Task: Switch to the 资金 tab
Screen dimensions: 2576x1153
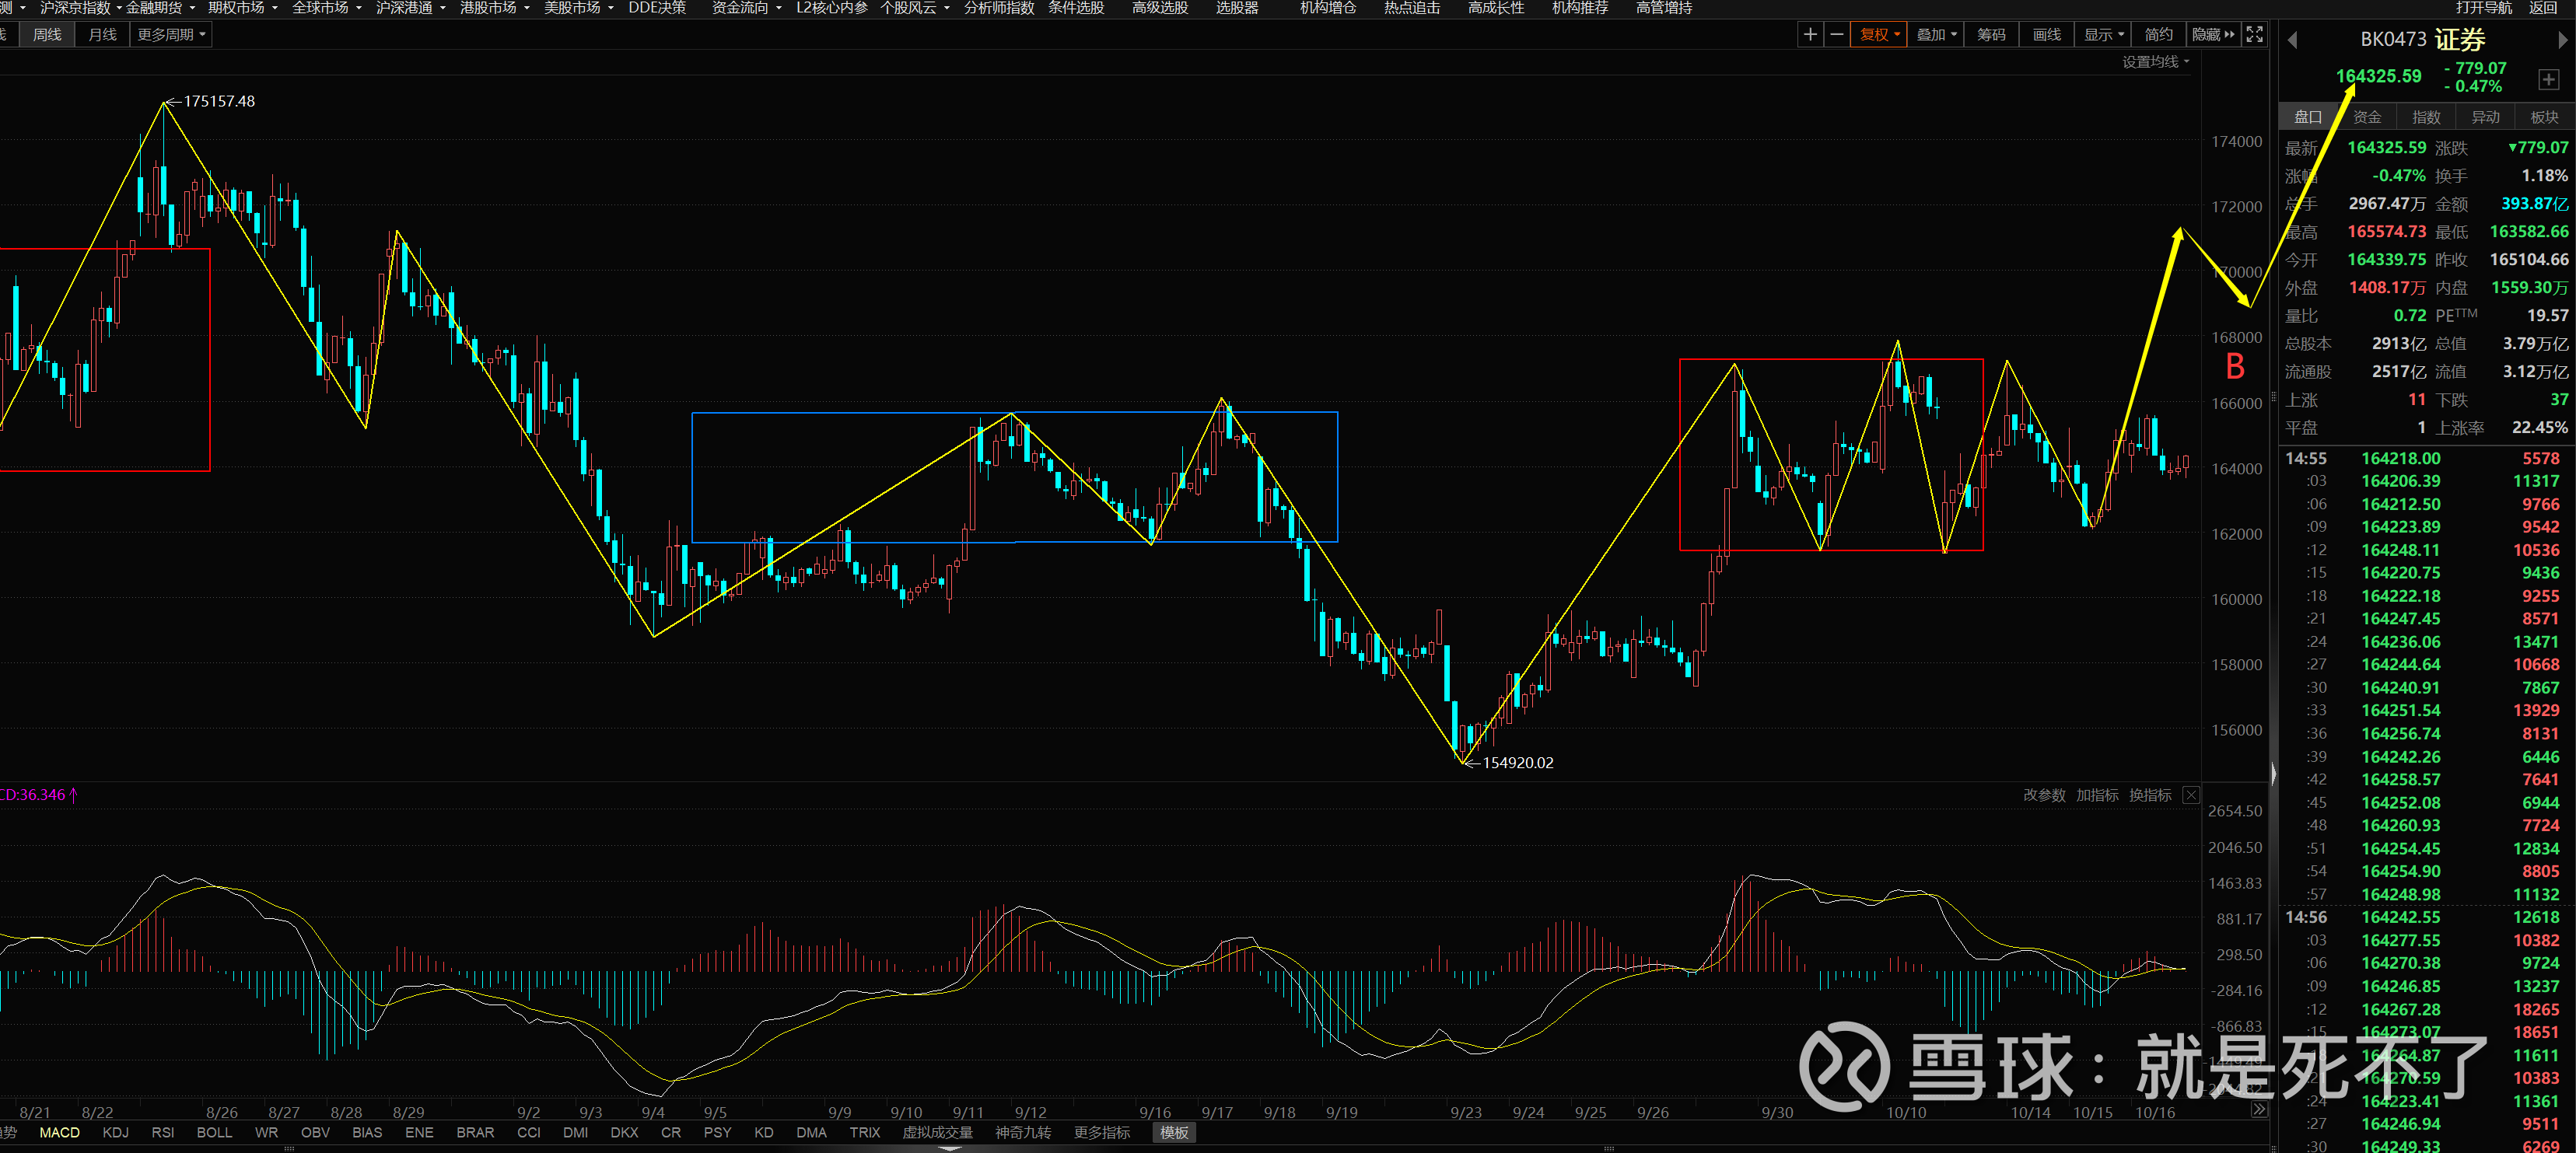Action: point(2367,117)
